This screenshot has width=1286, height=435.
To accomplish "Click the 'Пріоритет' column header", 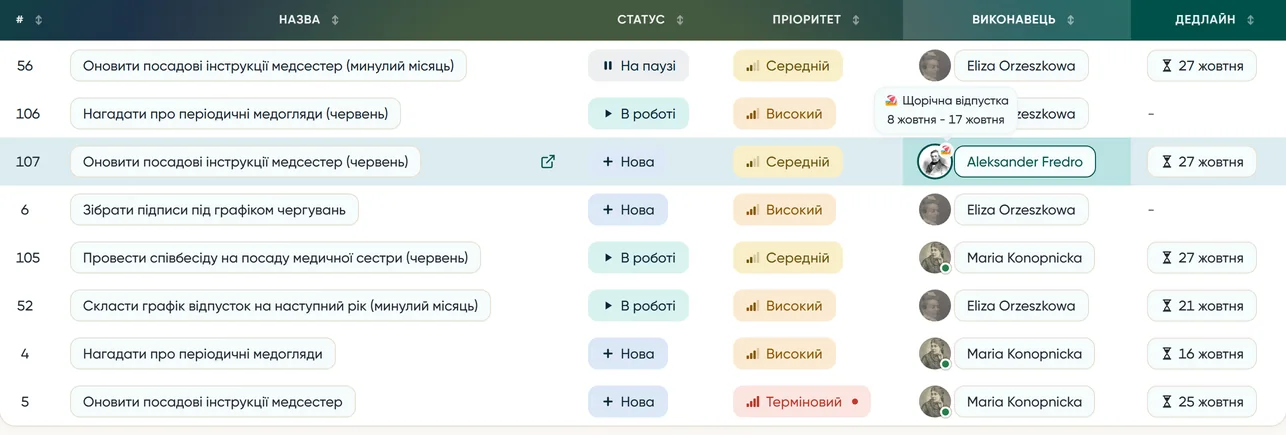I will (x=807, y=20).
